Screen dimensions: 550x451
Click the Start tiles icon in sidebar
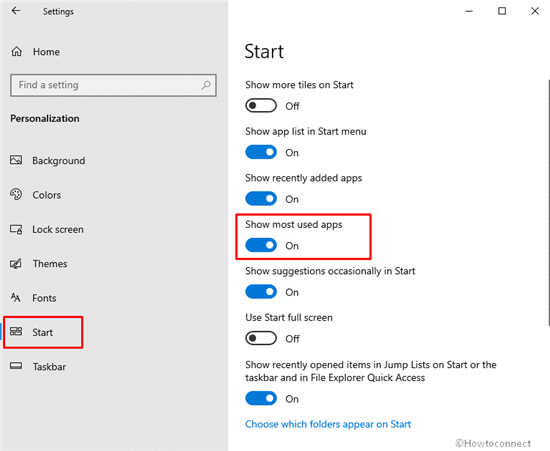pyautogui.click(x=16, y=331)
